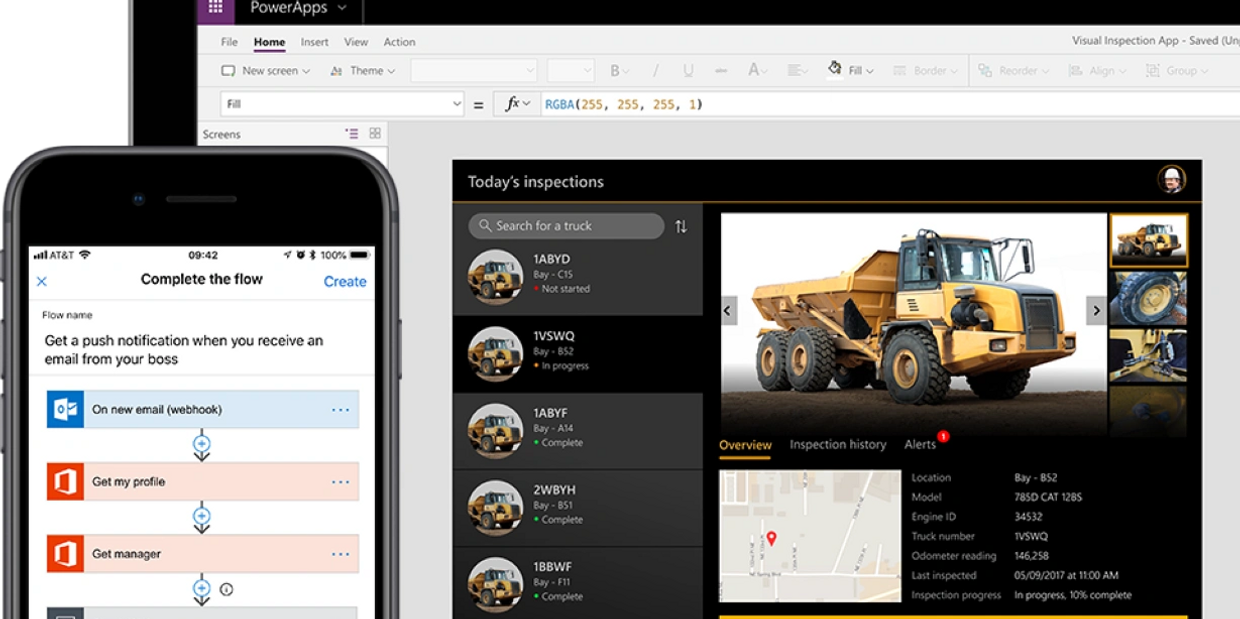The width and height of the screenshot is (1240, 619).
Task: Open the Align dropdown
Action: [1097, 71]
